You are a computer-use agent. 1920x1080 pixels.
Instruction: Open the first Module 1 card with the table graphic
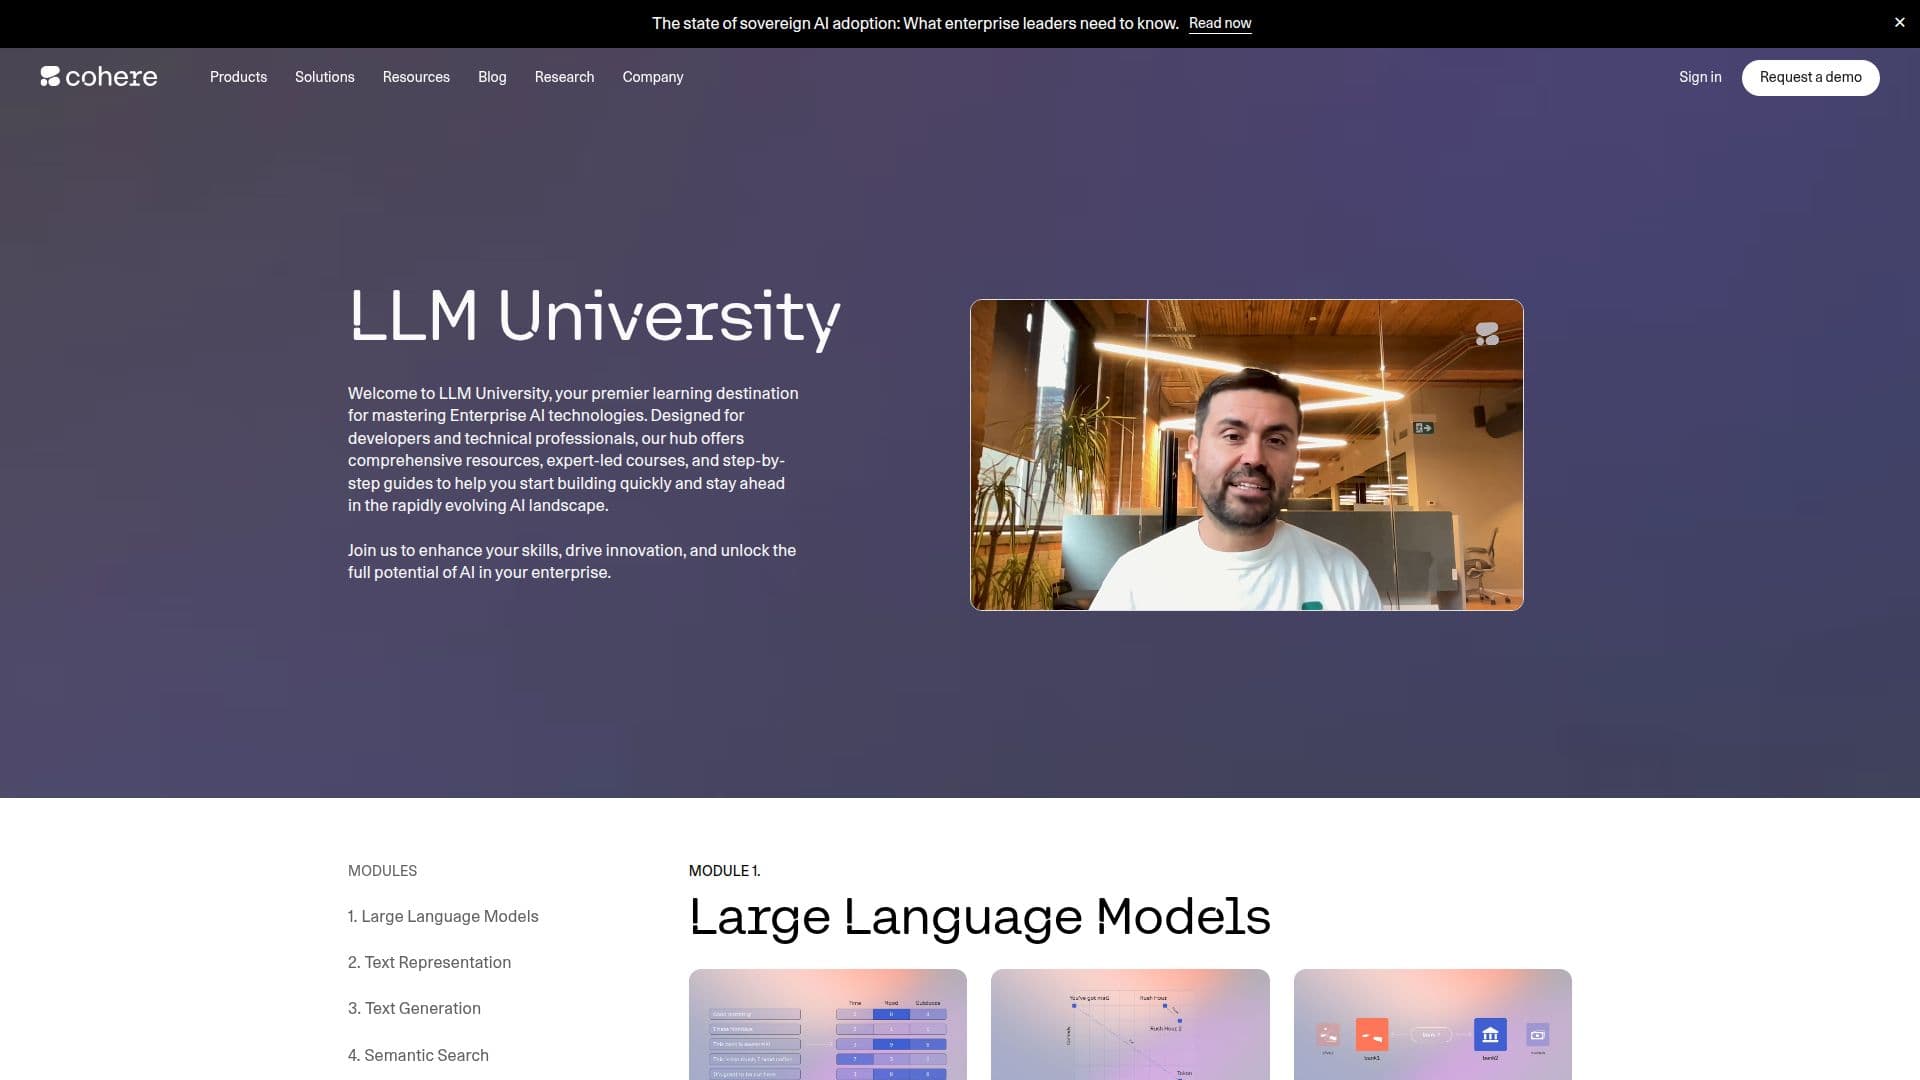[x=827, y=1024]
